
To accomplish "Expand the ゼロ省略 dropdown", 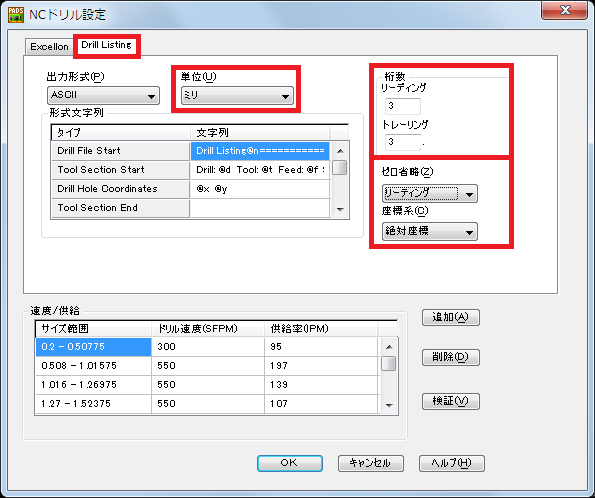I will click(x=430, y=194).
